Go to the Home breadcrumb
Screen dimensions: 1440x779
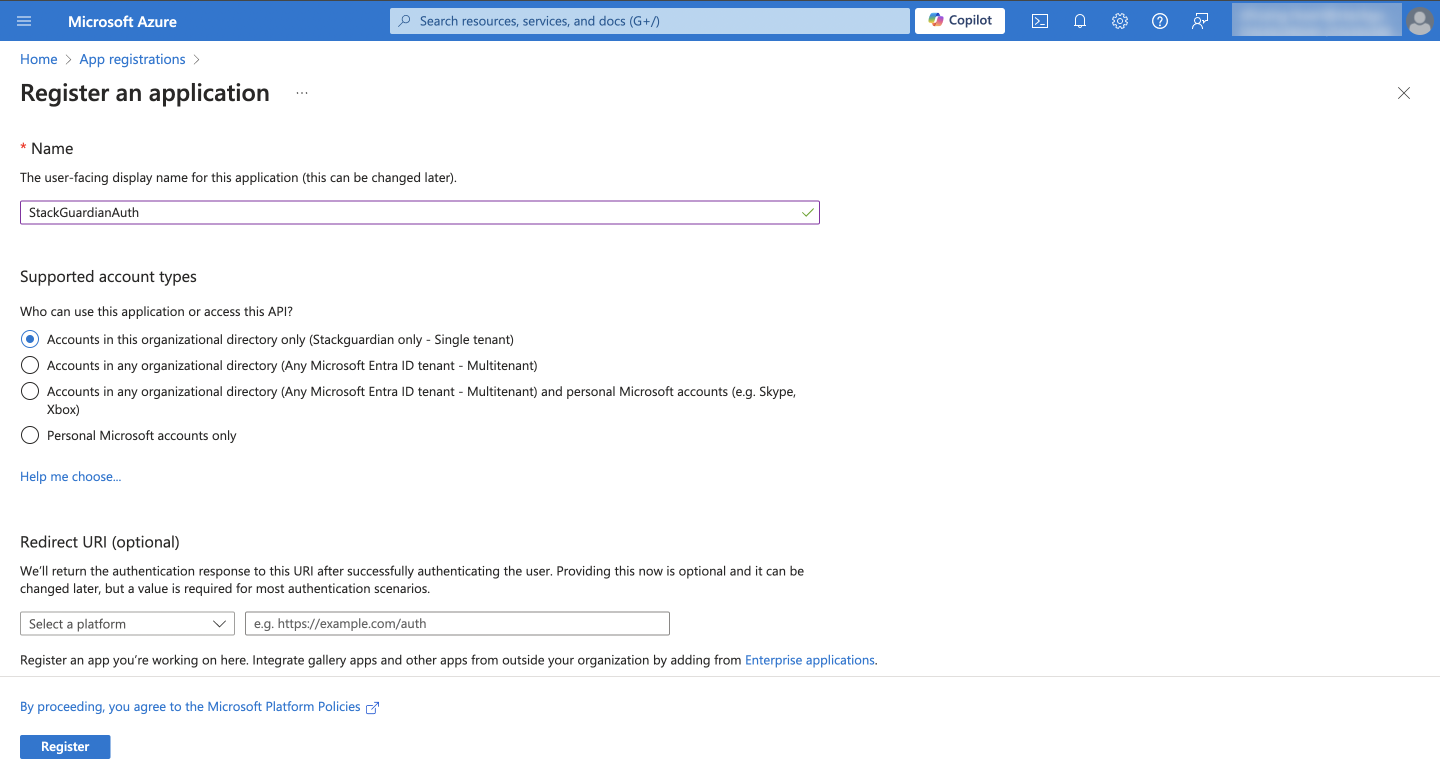[x=38, y=60]
